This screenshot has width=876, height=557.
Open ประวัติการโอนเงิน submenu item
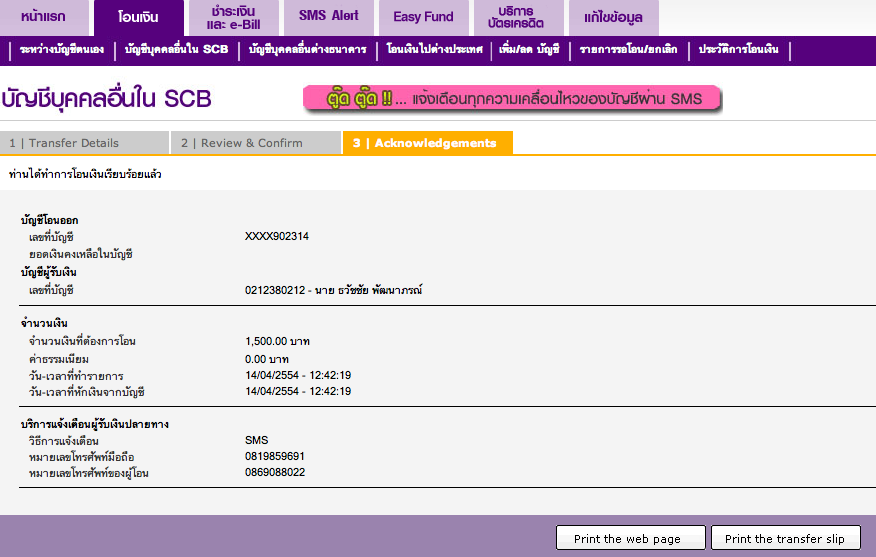[739, 50]
